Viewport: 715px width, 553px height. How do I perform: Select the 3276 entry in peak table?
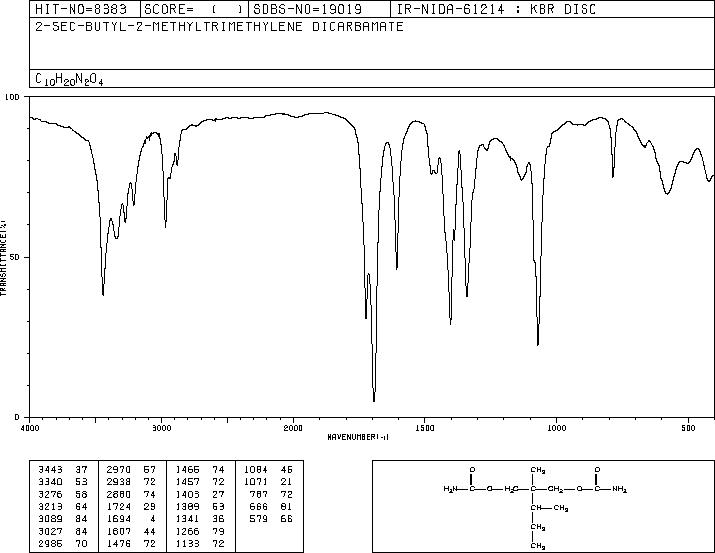coord(51,494)
